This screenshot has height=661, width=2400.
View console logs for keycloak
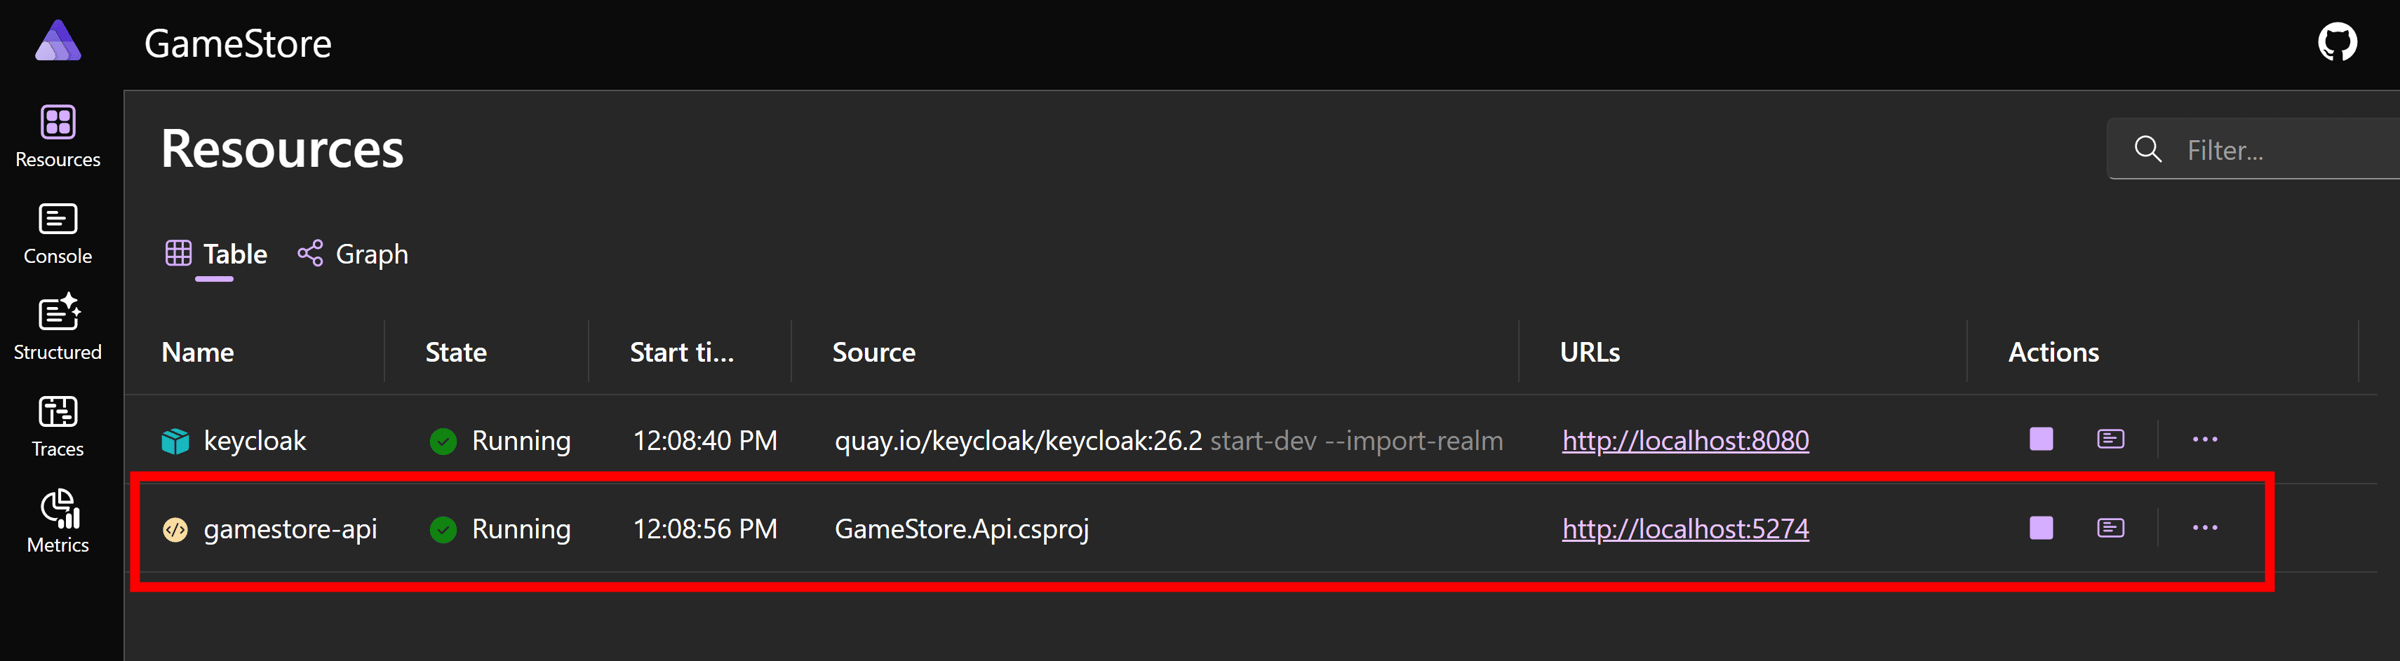coord(2110,439)
